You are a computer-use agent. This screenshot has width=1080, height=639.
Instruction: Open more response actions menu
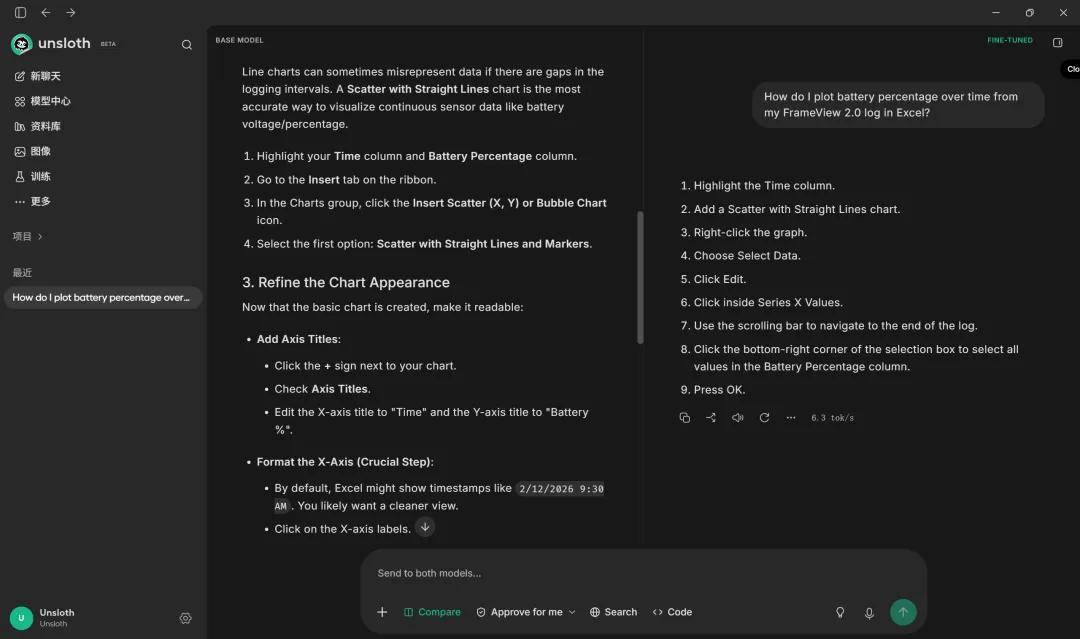[x=791, y=418]
